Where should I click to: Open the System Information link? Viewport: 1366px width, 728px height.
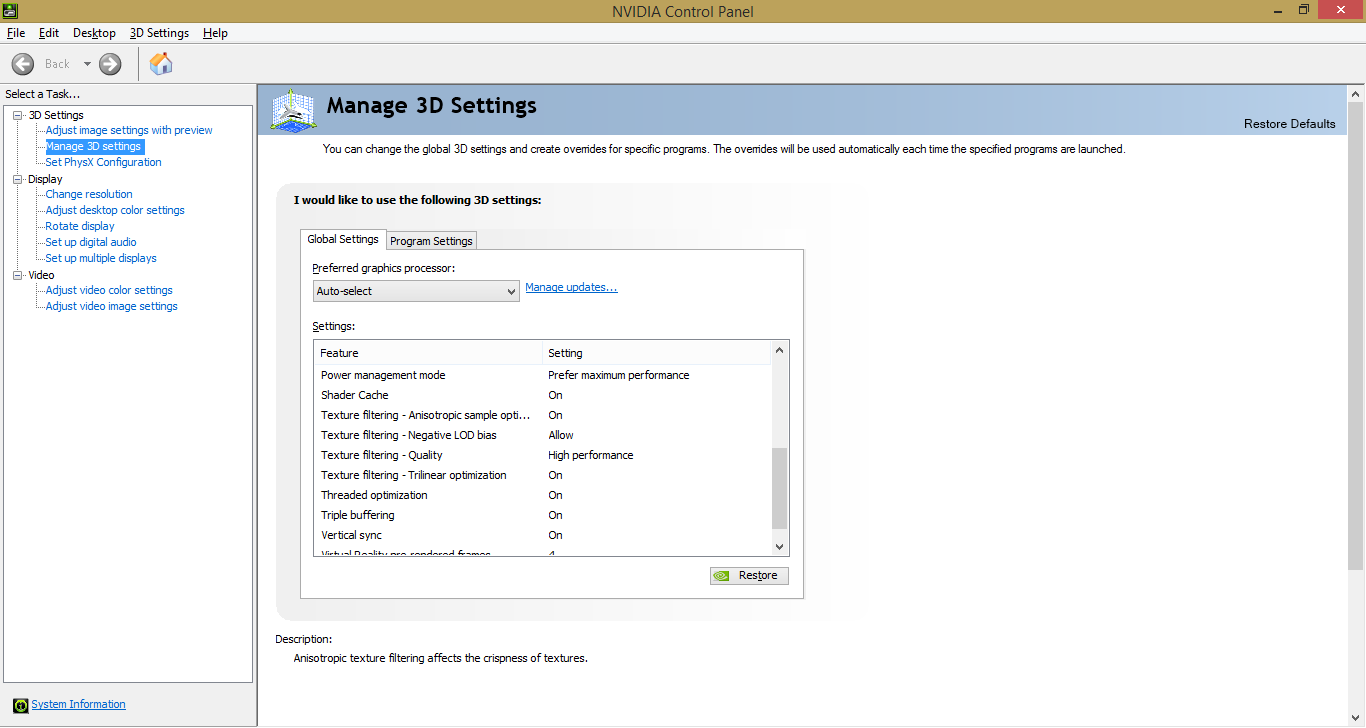click(78, 704)
